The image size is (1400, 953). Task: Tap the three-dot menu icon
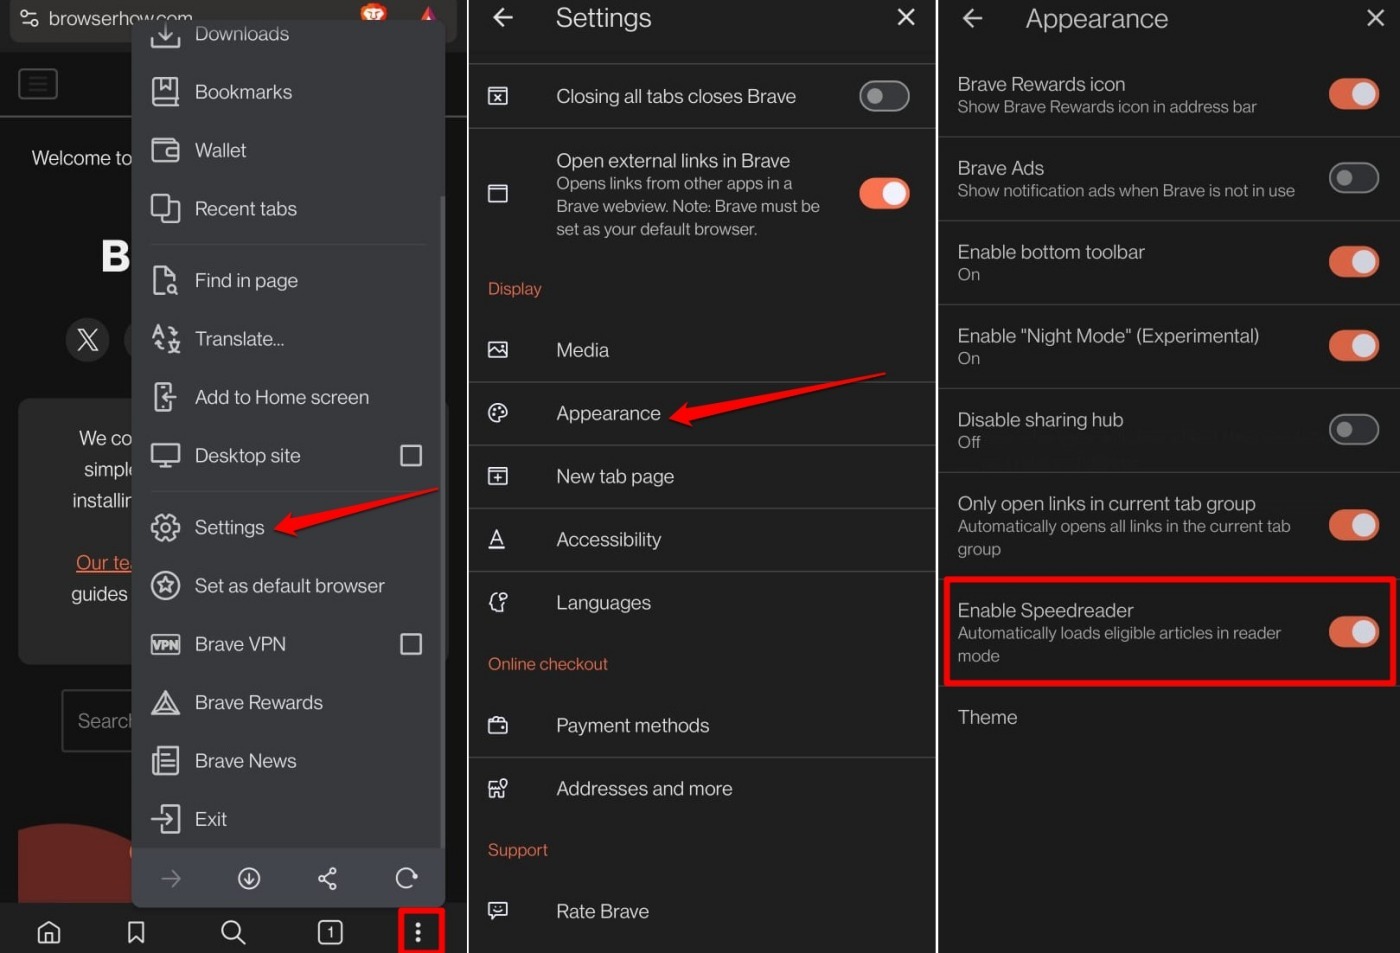(x=418, y=932)
